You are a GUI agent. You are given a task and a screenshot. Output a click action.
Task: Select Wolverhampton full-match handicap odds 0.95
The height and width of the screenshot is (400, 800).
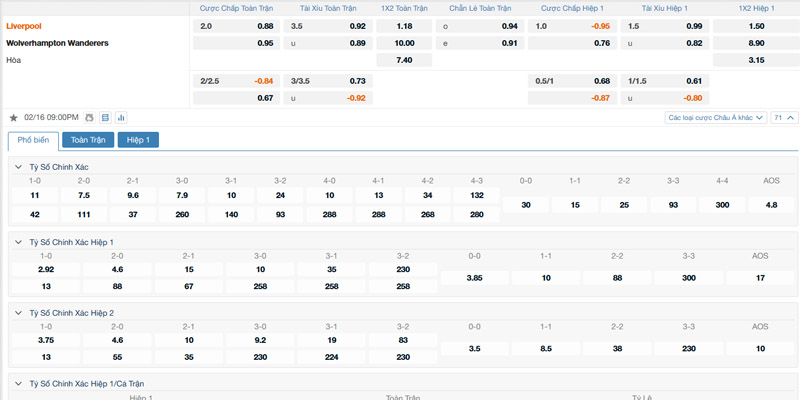coord(237,43)
